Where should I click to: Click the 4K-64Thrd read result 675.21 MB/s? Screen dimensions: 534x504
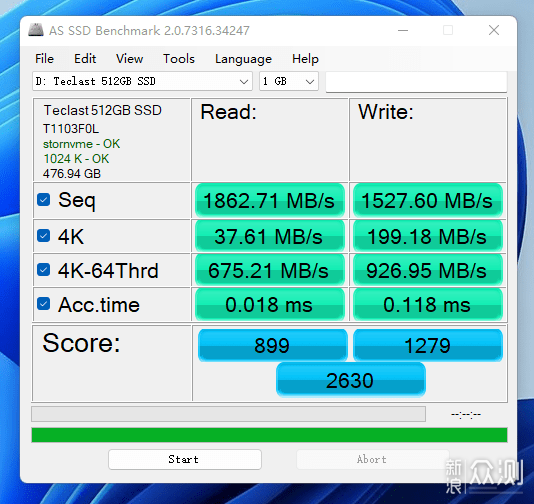pyautogui.click(x=269, y=270)
